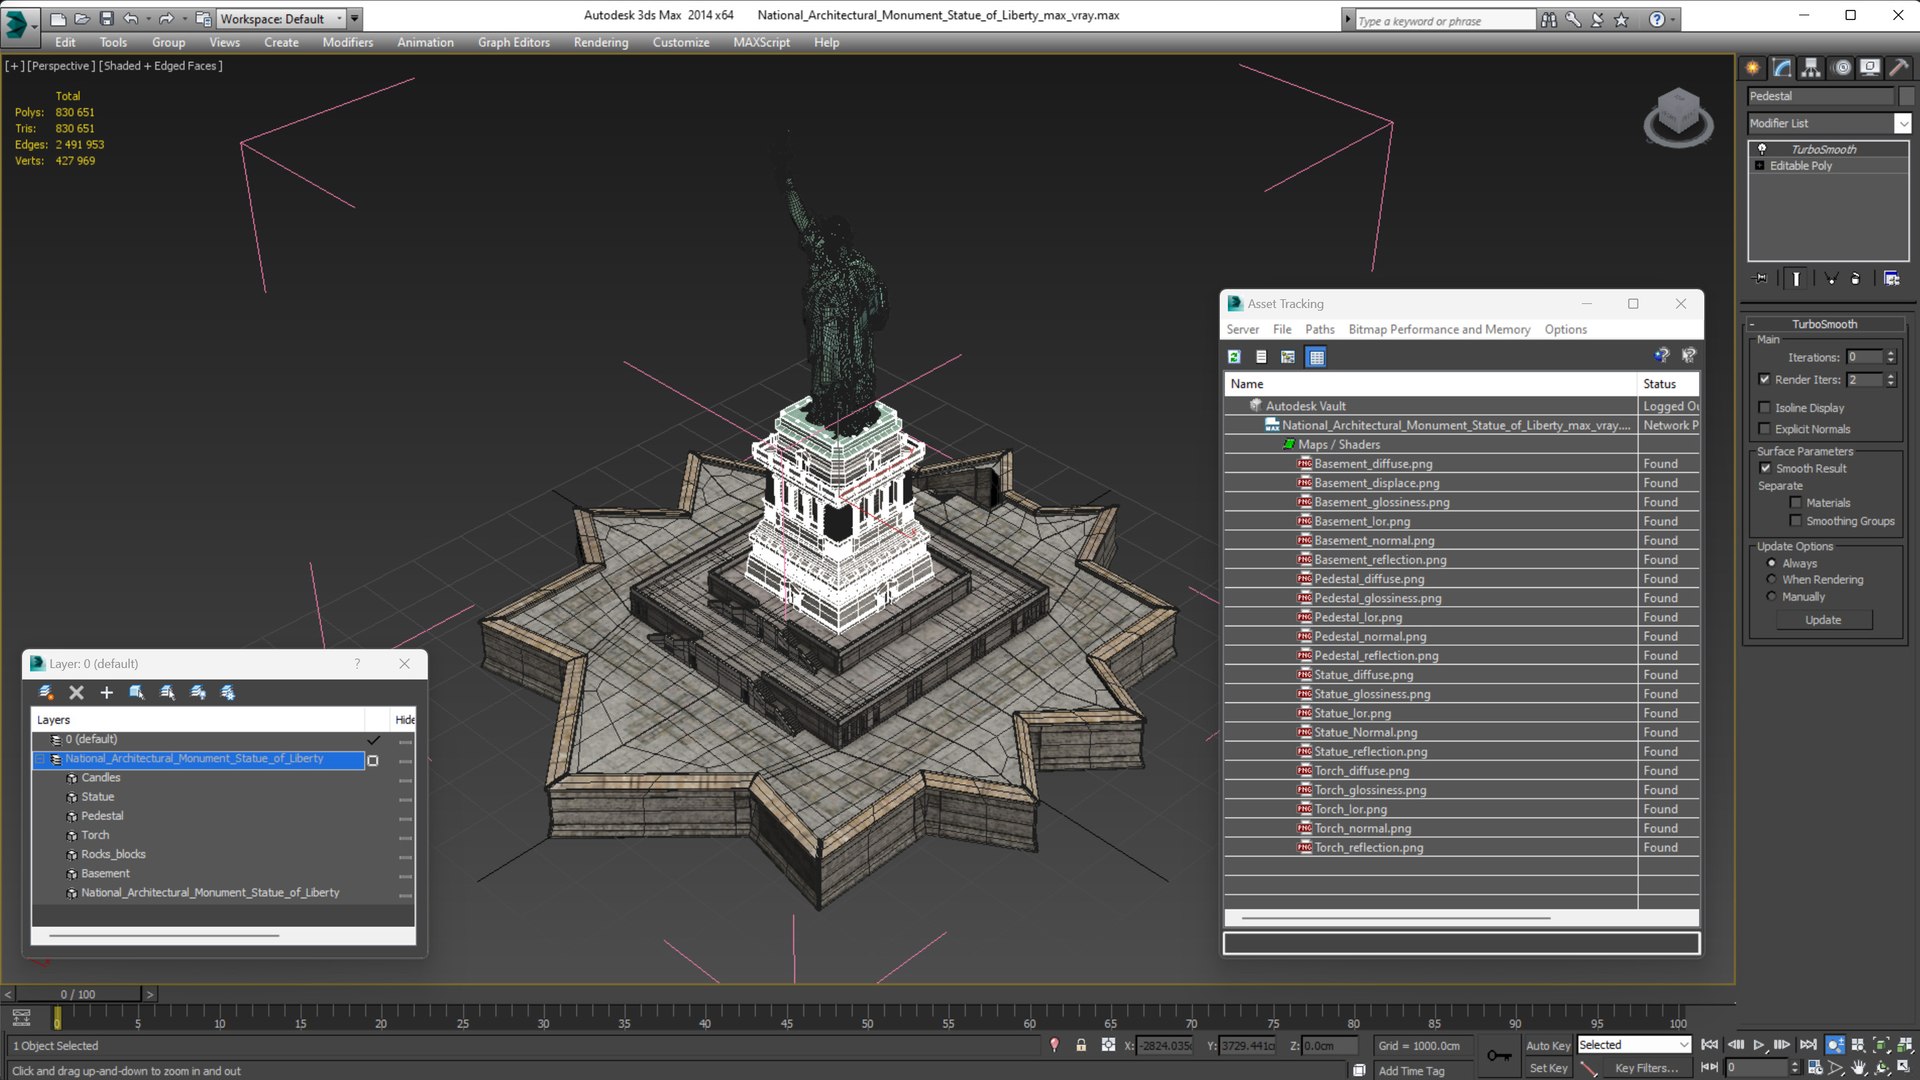Click the Update button in TurboSmooth
This screenshot has width=1920, height=1080.
pos(1823,620)
